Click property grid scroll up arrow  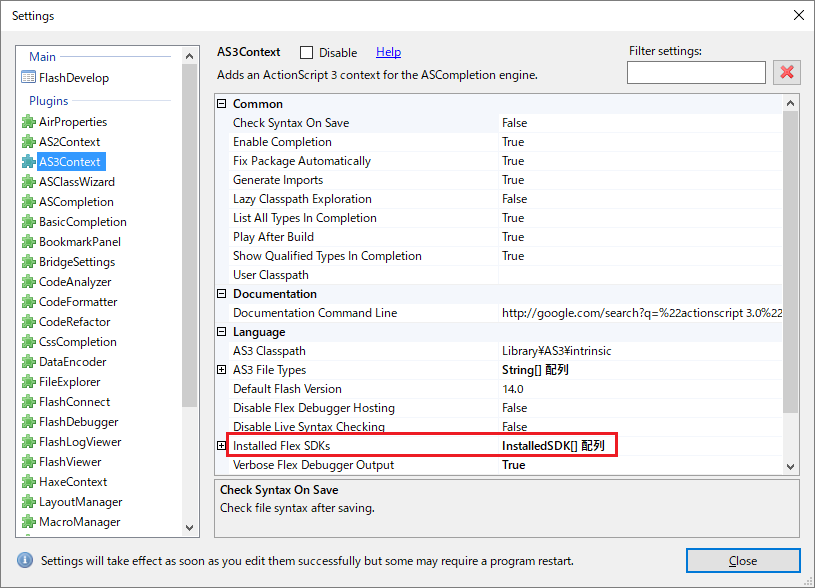pyautogui.click(x=791, y=103)
